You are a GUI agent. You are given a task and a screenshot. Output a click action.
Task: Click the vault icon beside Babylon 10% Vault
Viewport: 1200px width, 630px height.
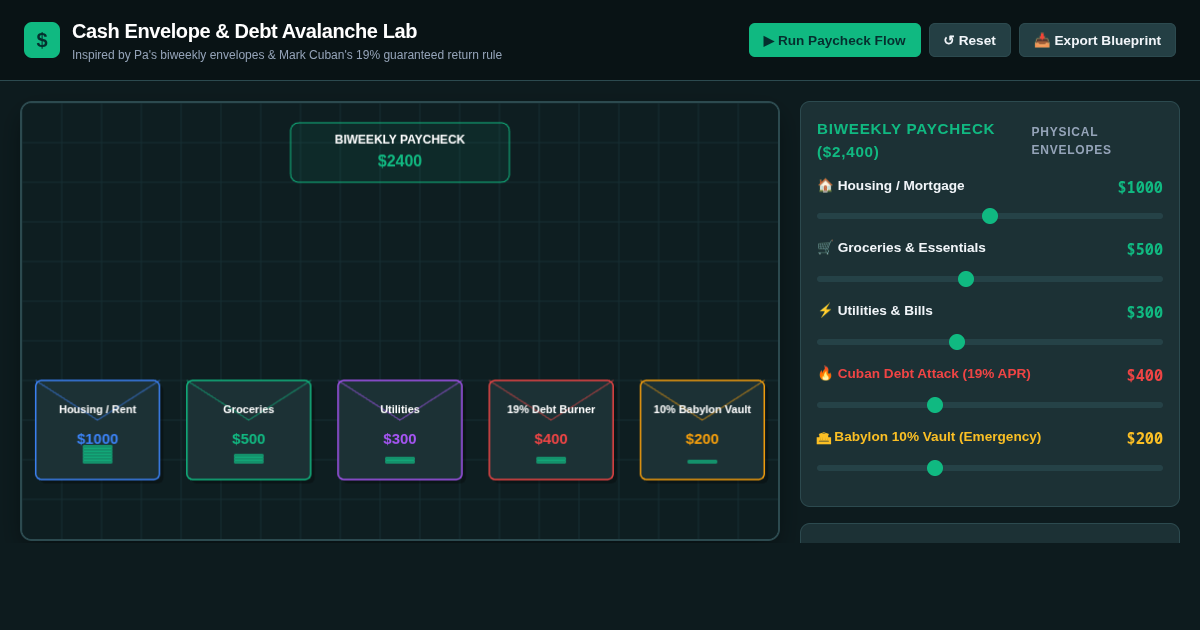point(824,437)
